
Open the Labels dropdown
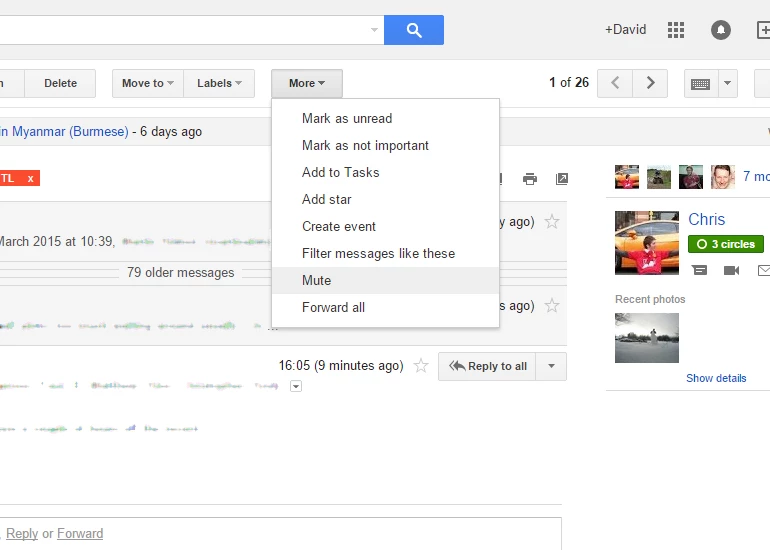pos(219,83)
